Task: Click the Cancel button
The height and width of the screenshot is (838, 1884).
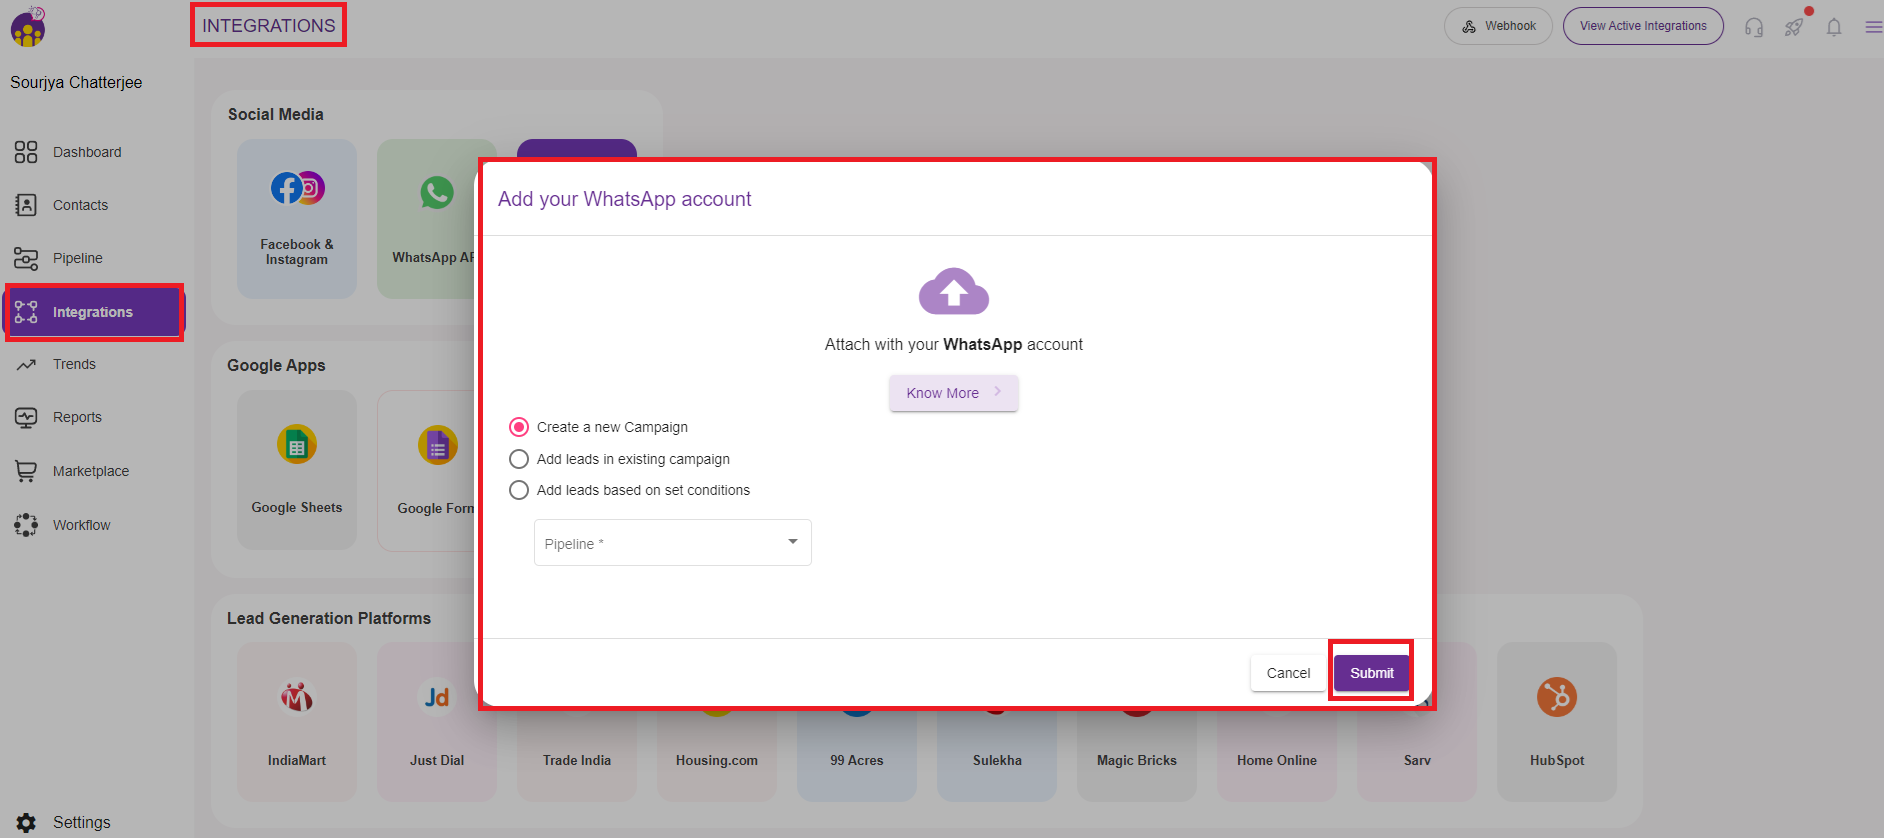Action: 1288,673
